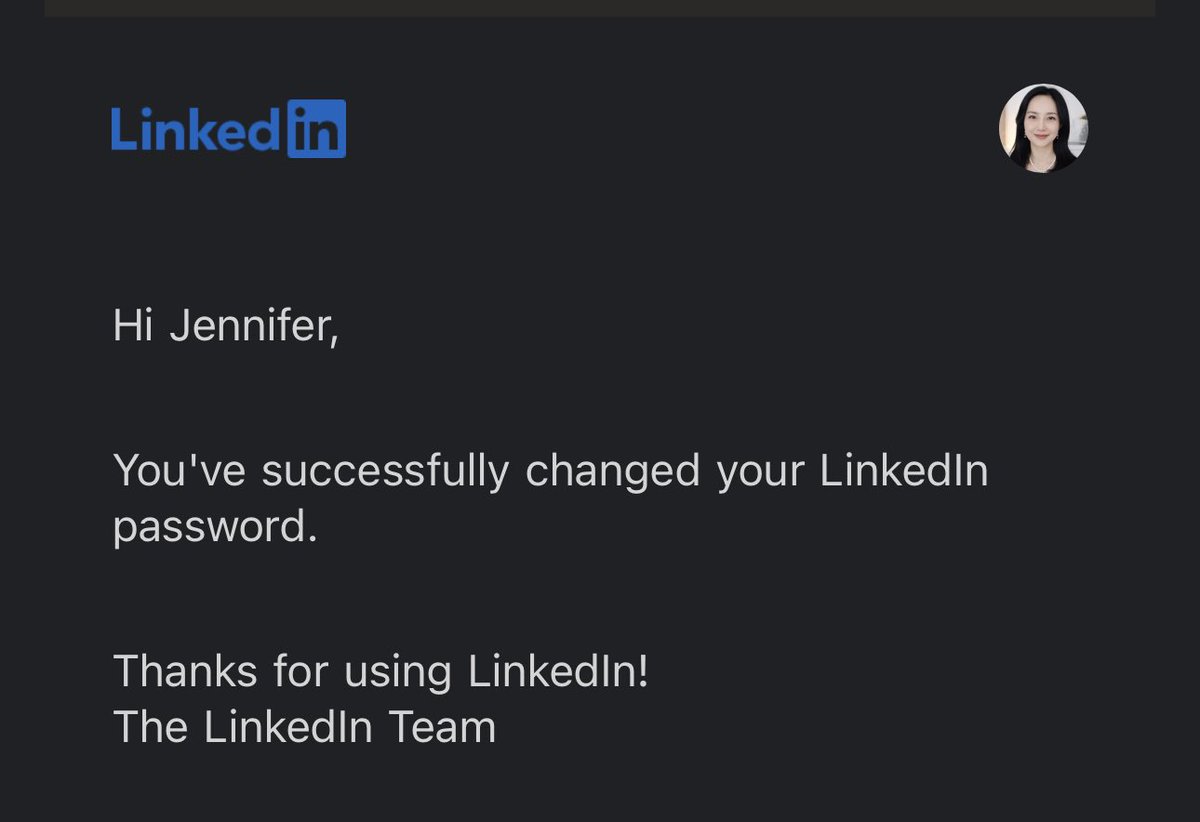The width and height of the screenshot is (1200, 822).
Task: Click the word "You've" in the message
Action: [179, 471]
